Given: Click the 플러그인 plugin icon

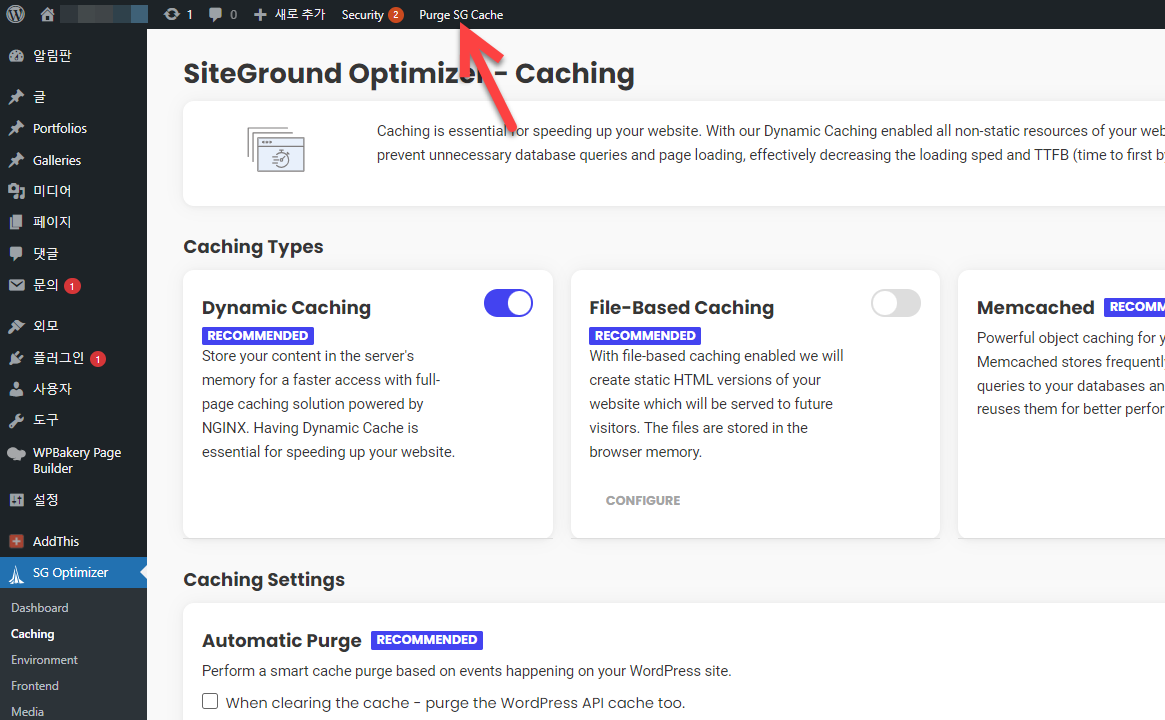Looking at the screenshot, I should coord(16,358).
